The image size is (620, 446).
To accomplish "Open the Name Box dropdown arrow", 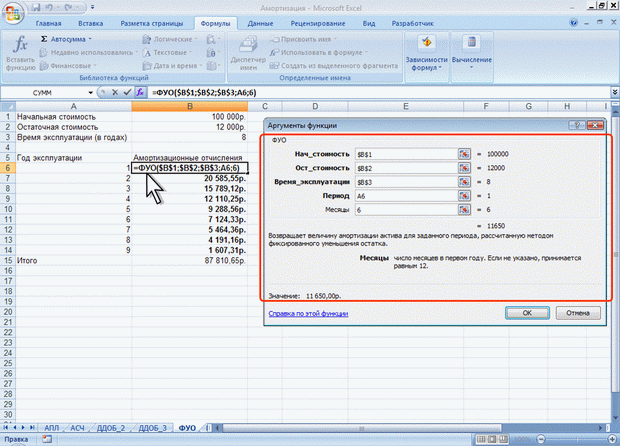I will [91, 93].
